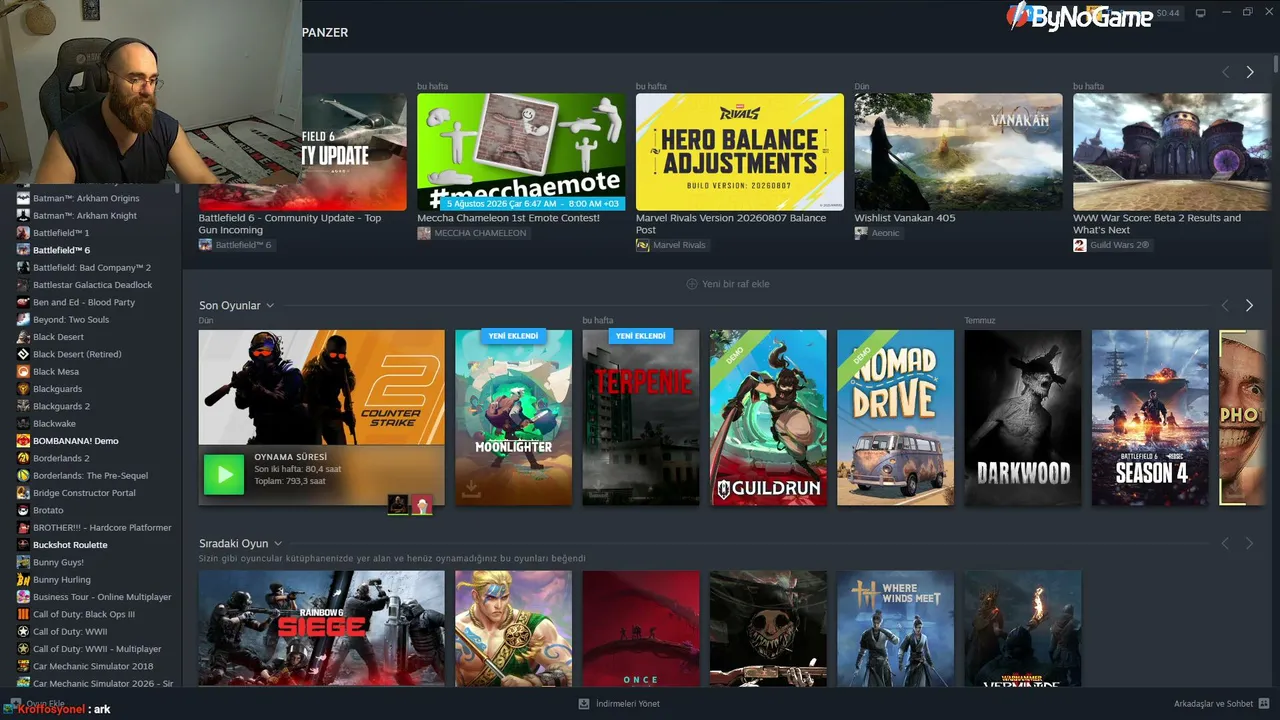Expand the Sıradaki Oyun shelf dropdown
The height and width of the screenshot is (720, 1280).
tap(278, 544)
